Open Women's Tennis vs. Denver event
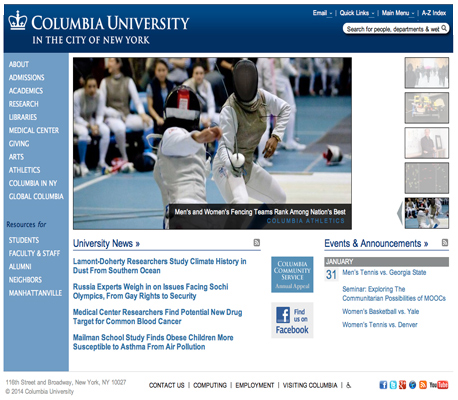 click(x=380, y=325)
